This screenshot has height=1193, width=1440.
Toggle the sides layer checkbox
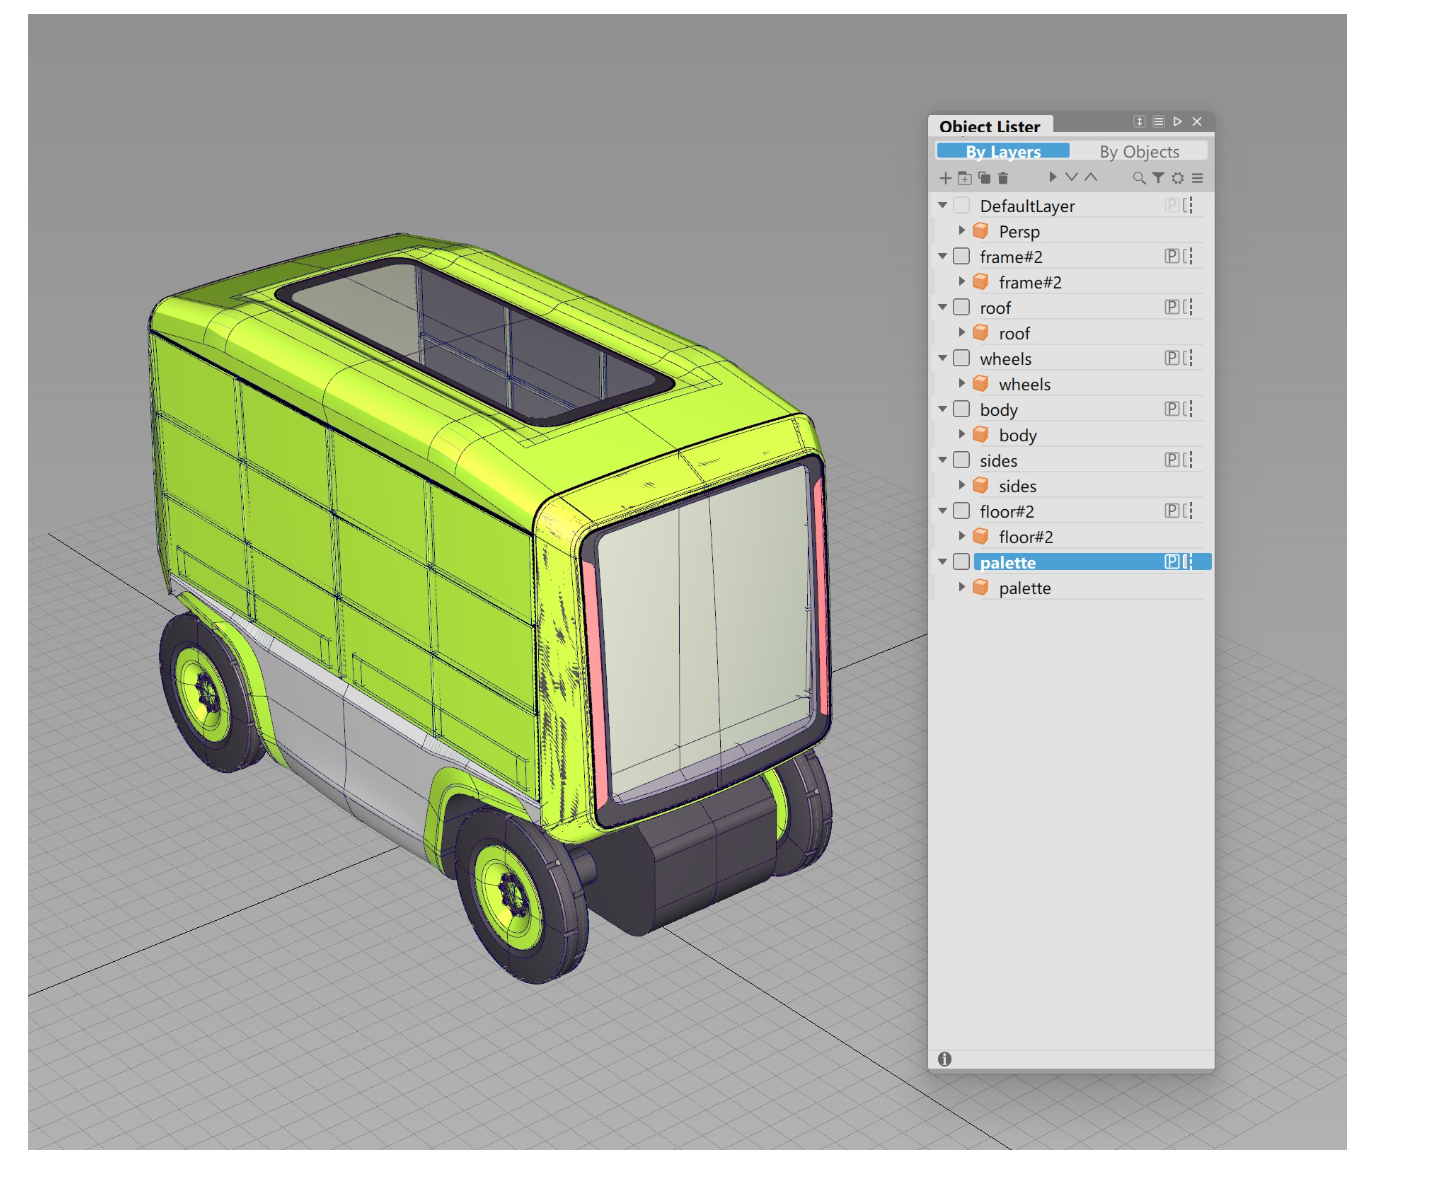pyautogui.click(x=962, y=460)
